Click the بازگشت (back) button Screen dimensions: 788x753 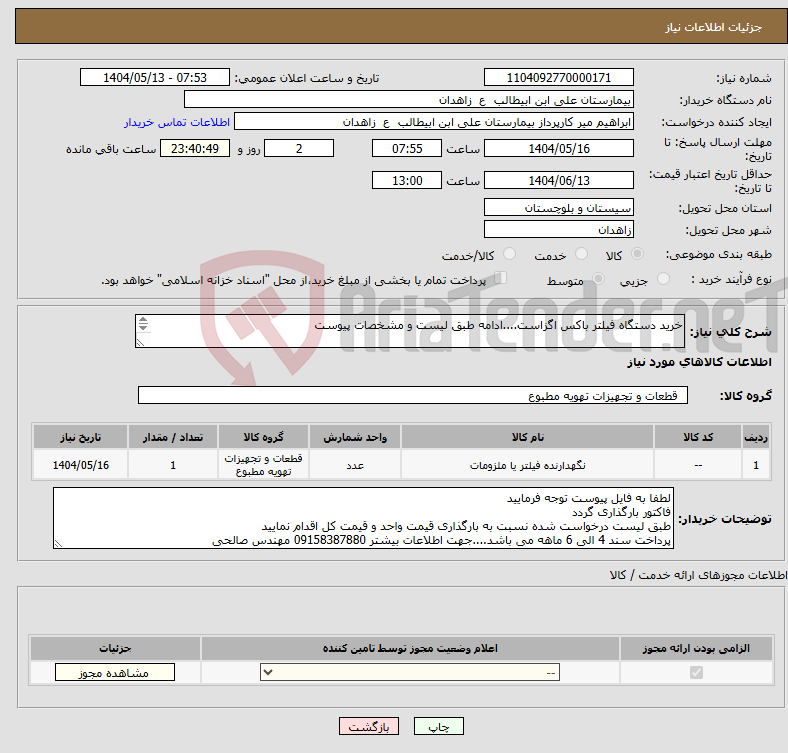pos(369,727)
